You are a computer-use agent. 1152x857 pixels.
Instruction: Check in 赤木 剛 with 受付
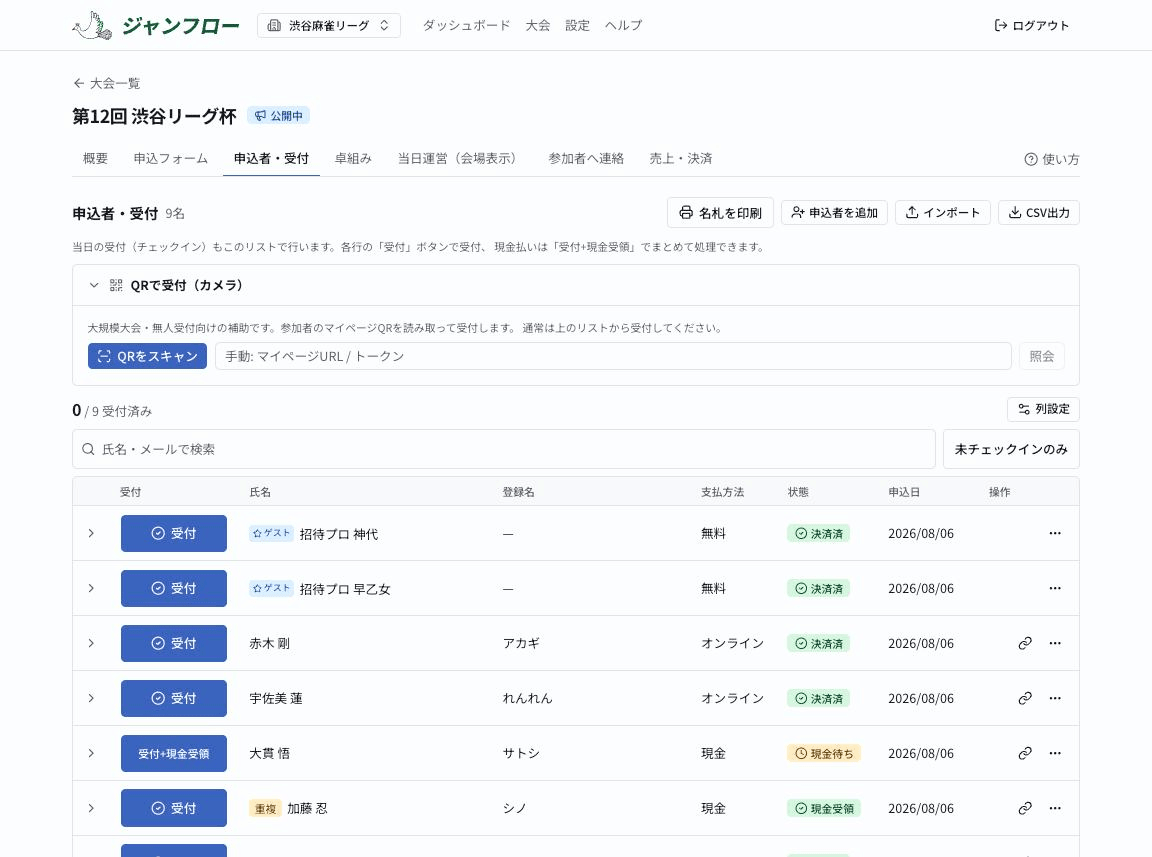tap(173, 643)
